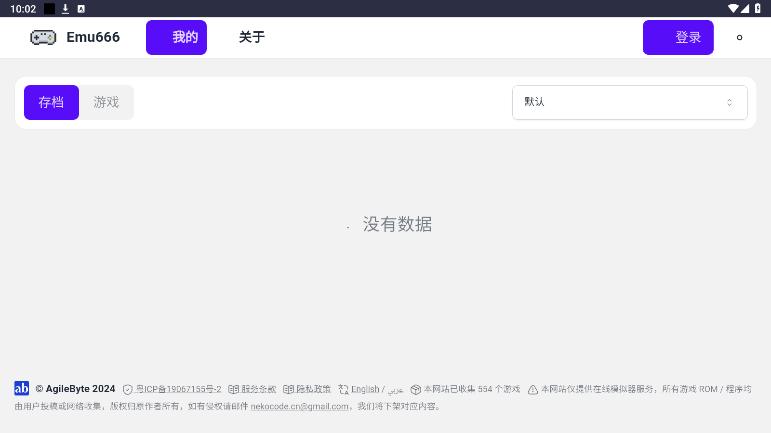Image resolution: width=771 pixels, height=433 pixels.
Task: Click the nekocode.cn@gmail.com email link
Action: [300, 406]
